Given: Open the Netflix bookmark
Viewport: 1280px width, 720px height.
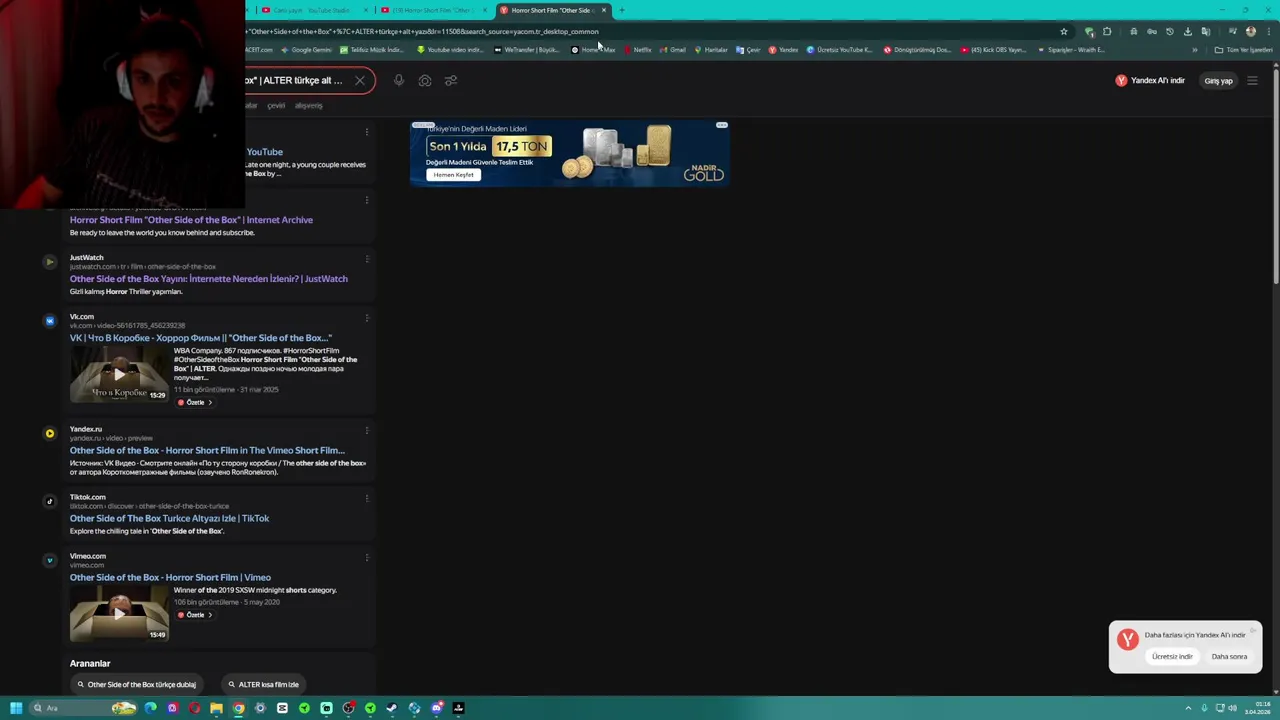Looking at the screenshot, I should 638,50.
